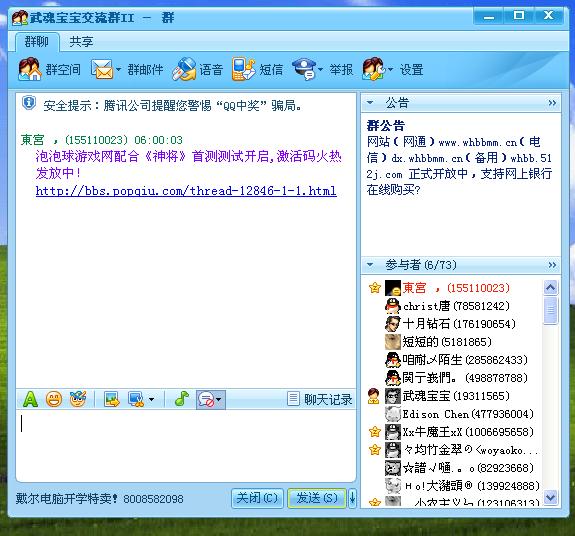575x536 pixels.
Task: Click the avatar of christ唐
Action: [392, 306]
